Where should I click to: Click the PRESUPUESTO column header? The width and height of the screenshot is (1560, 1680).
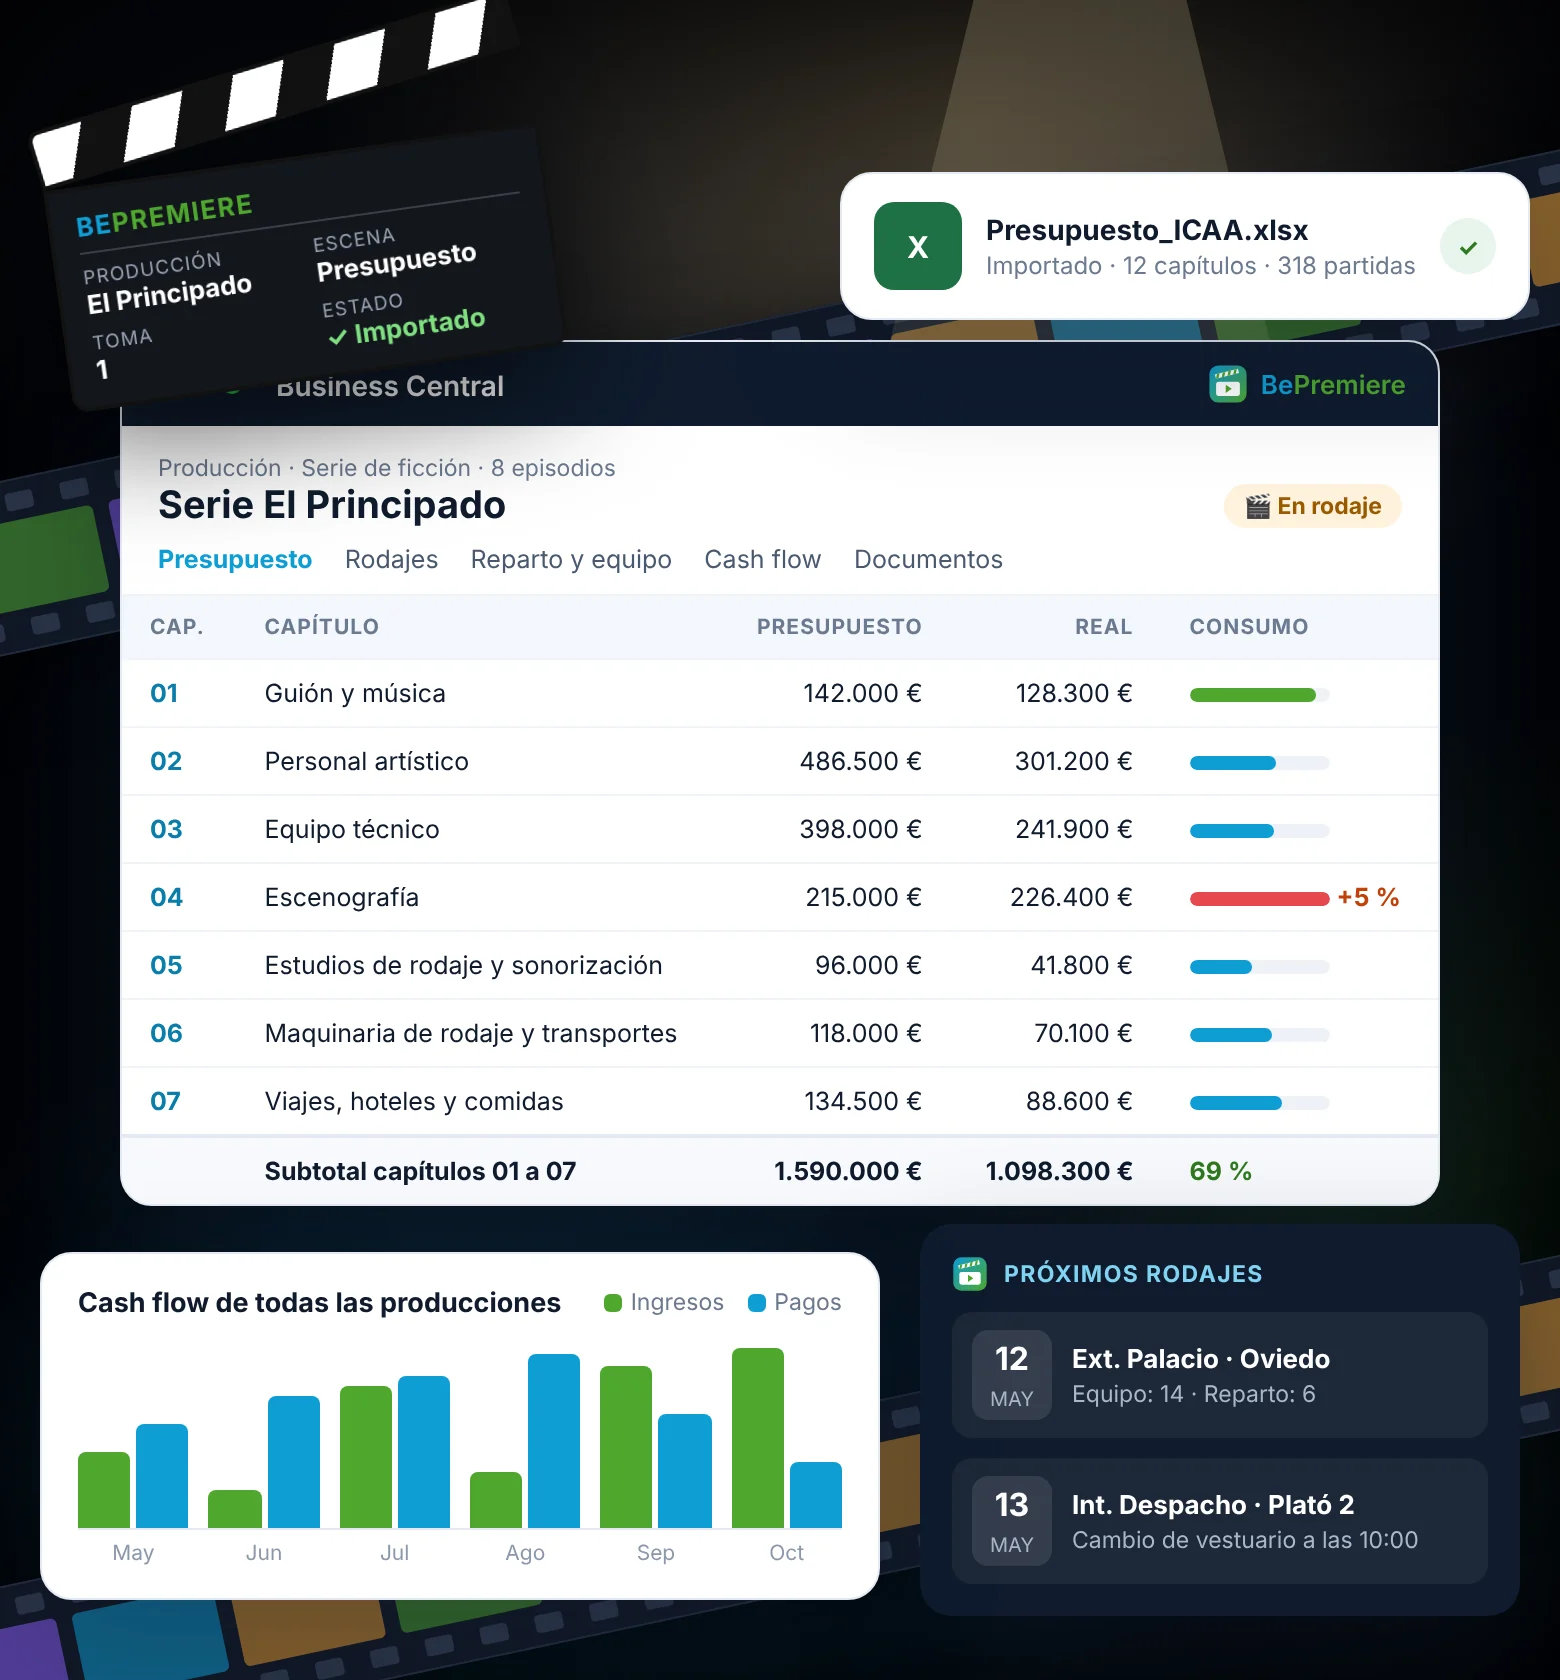(x=839, y=627)
